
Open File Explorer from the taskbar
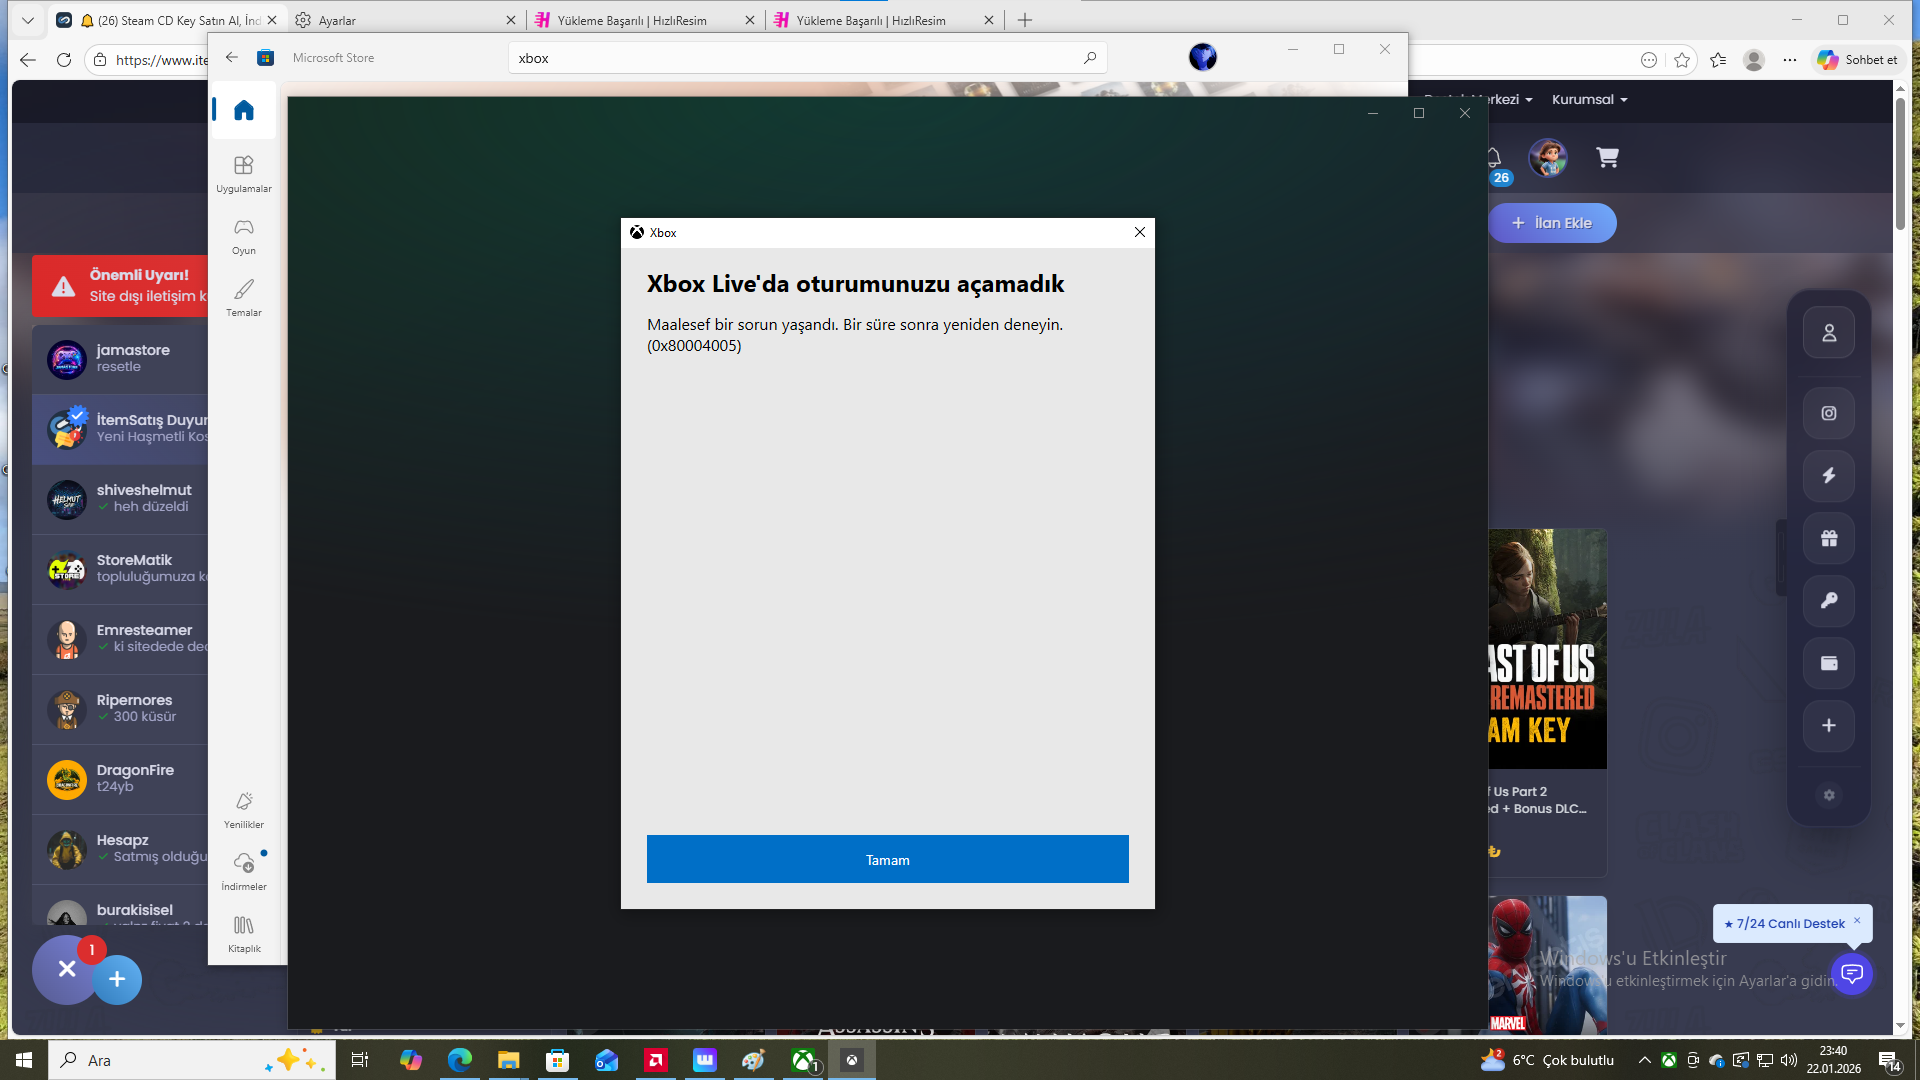pos(508,1060)
